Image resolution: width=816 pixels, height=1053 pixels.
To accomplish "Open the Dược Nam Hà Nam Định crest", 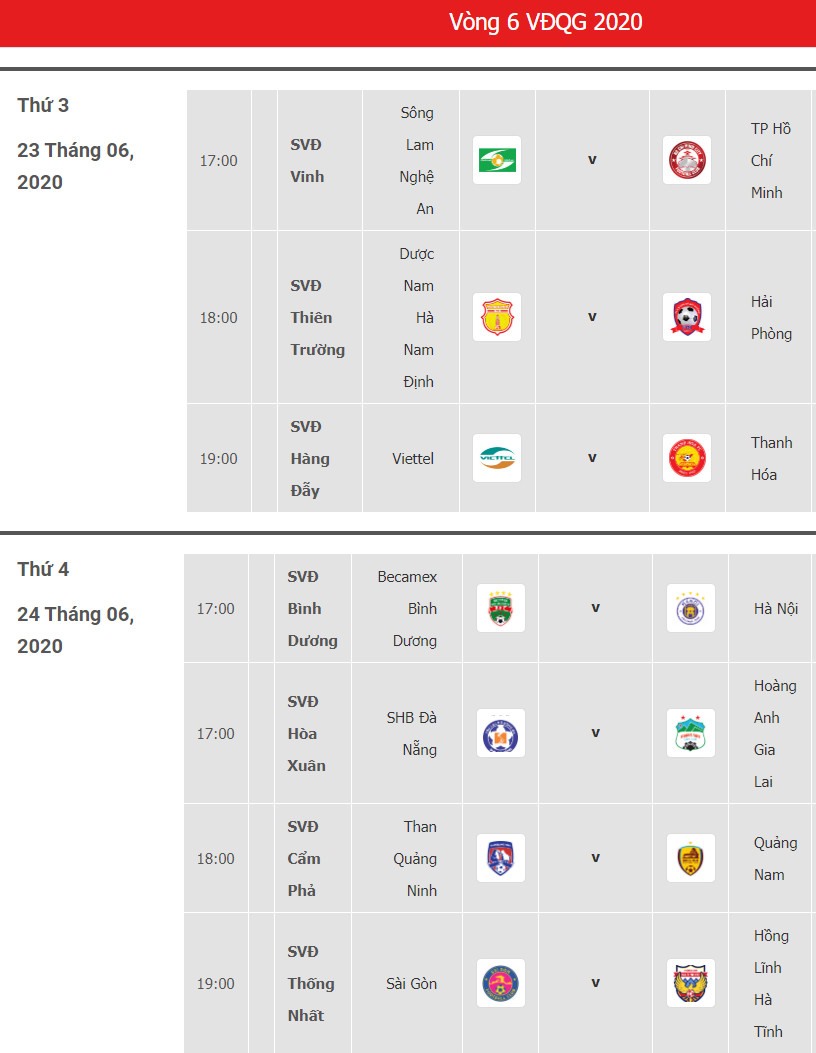I will (497, 317).
